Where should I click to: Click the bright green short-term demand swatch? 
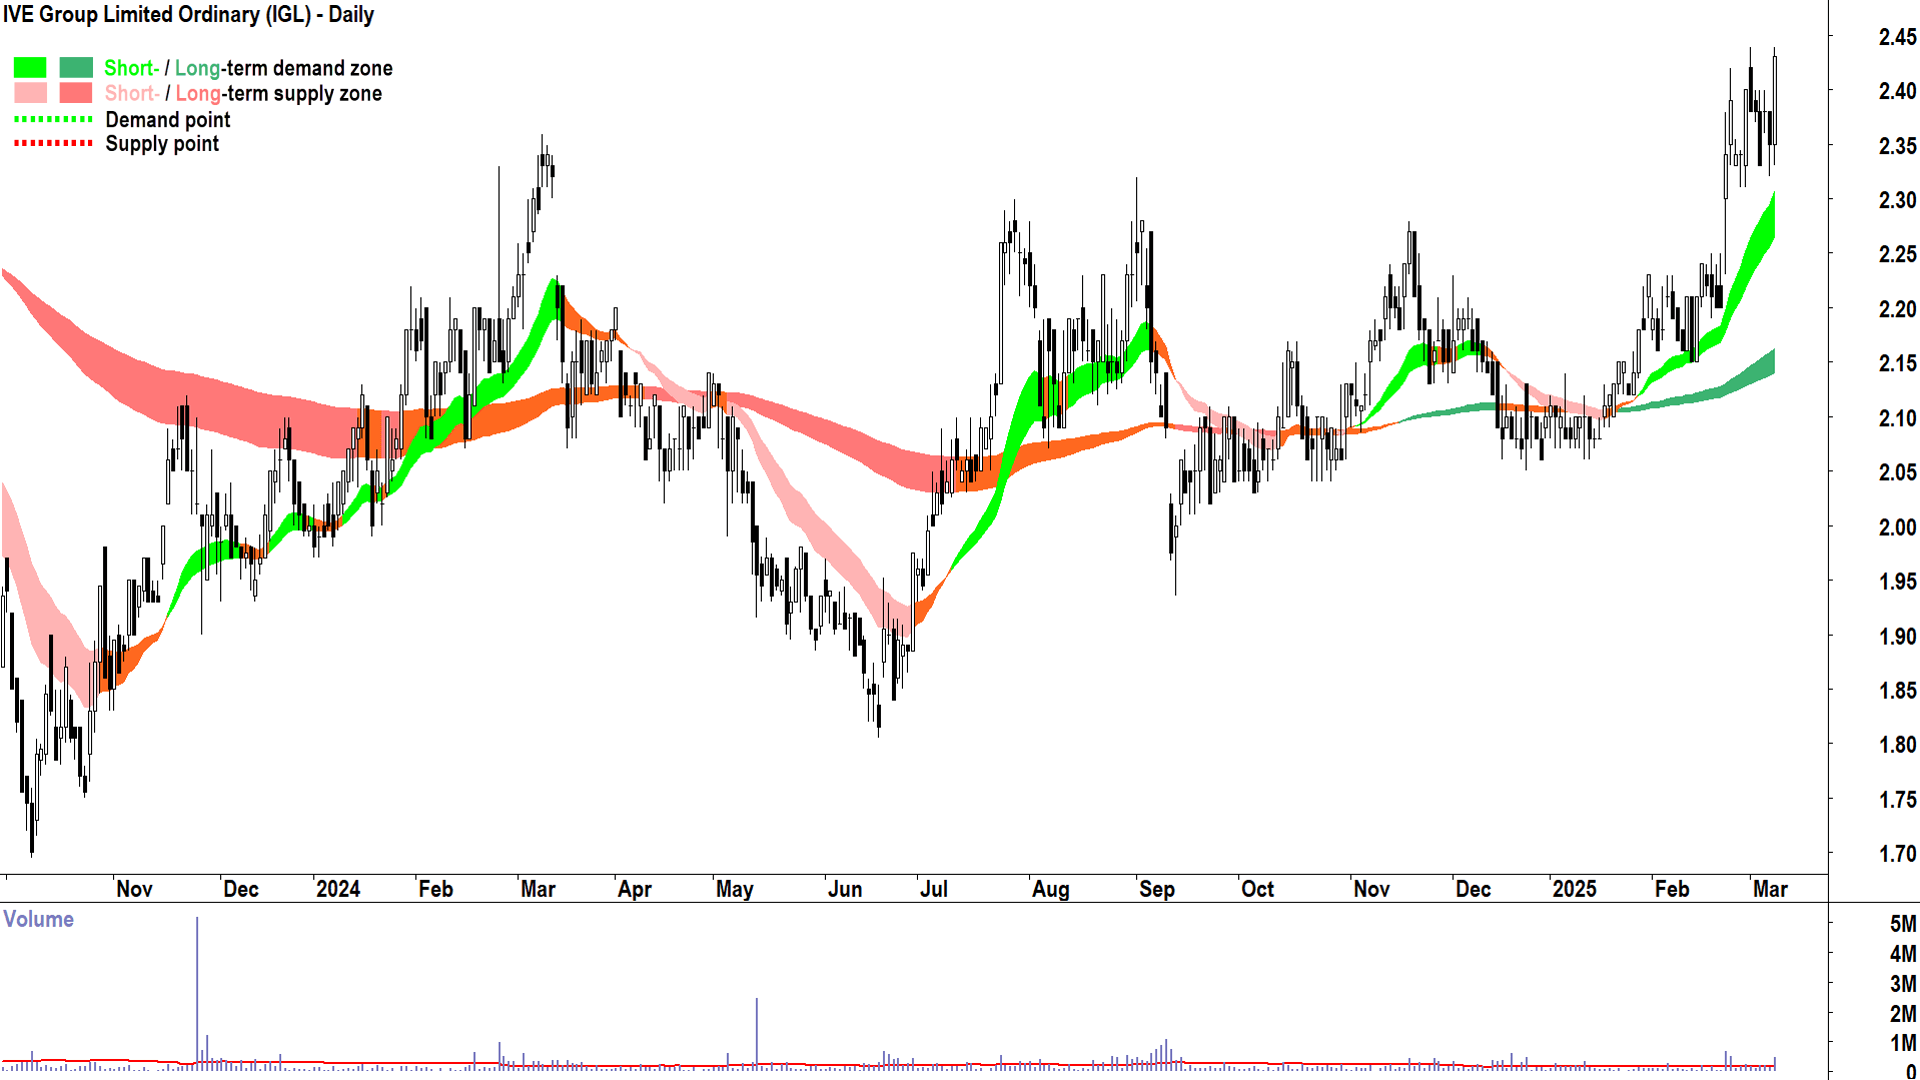click(30, 68)
